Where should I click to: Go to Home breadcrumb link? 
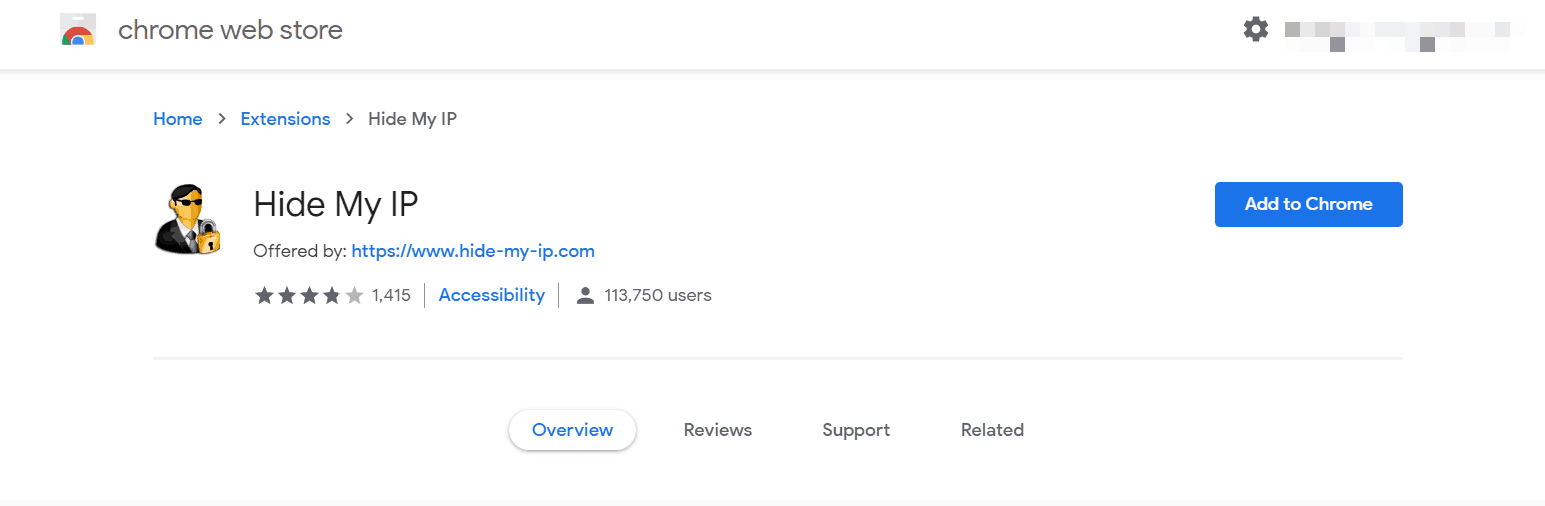(x=178, y=119)
